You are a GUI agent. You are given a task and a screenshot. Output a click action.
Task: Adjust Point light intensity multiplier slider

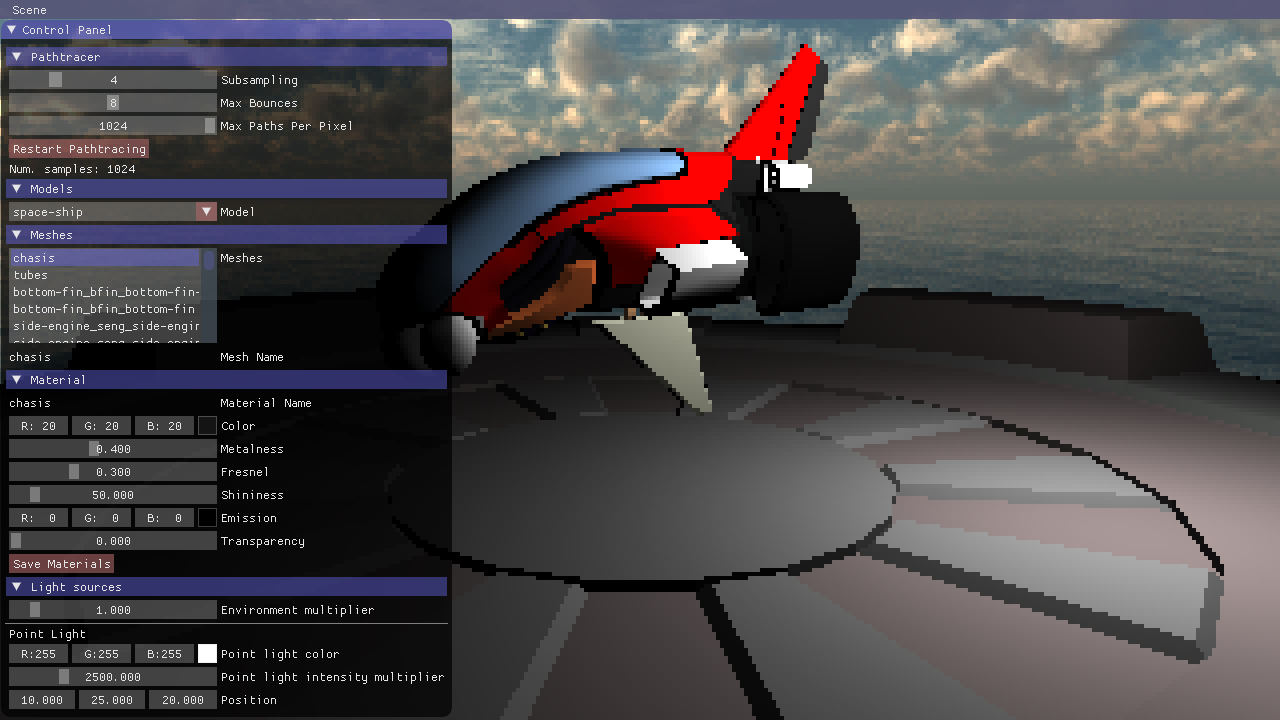[113, 677]
